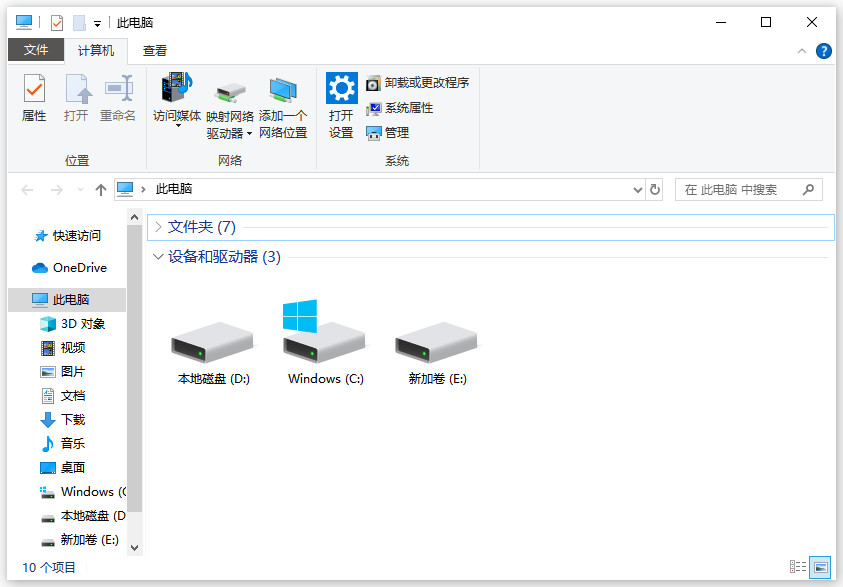
Task: Select the 新加卷 (E:) drive icon
Action: click(437, 343)
